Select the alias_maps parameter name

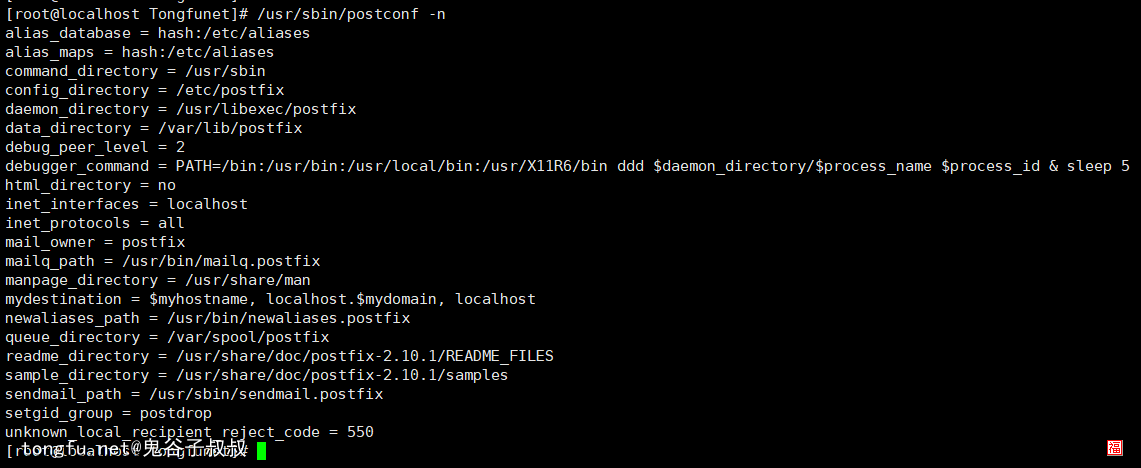pos(55,52)
